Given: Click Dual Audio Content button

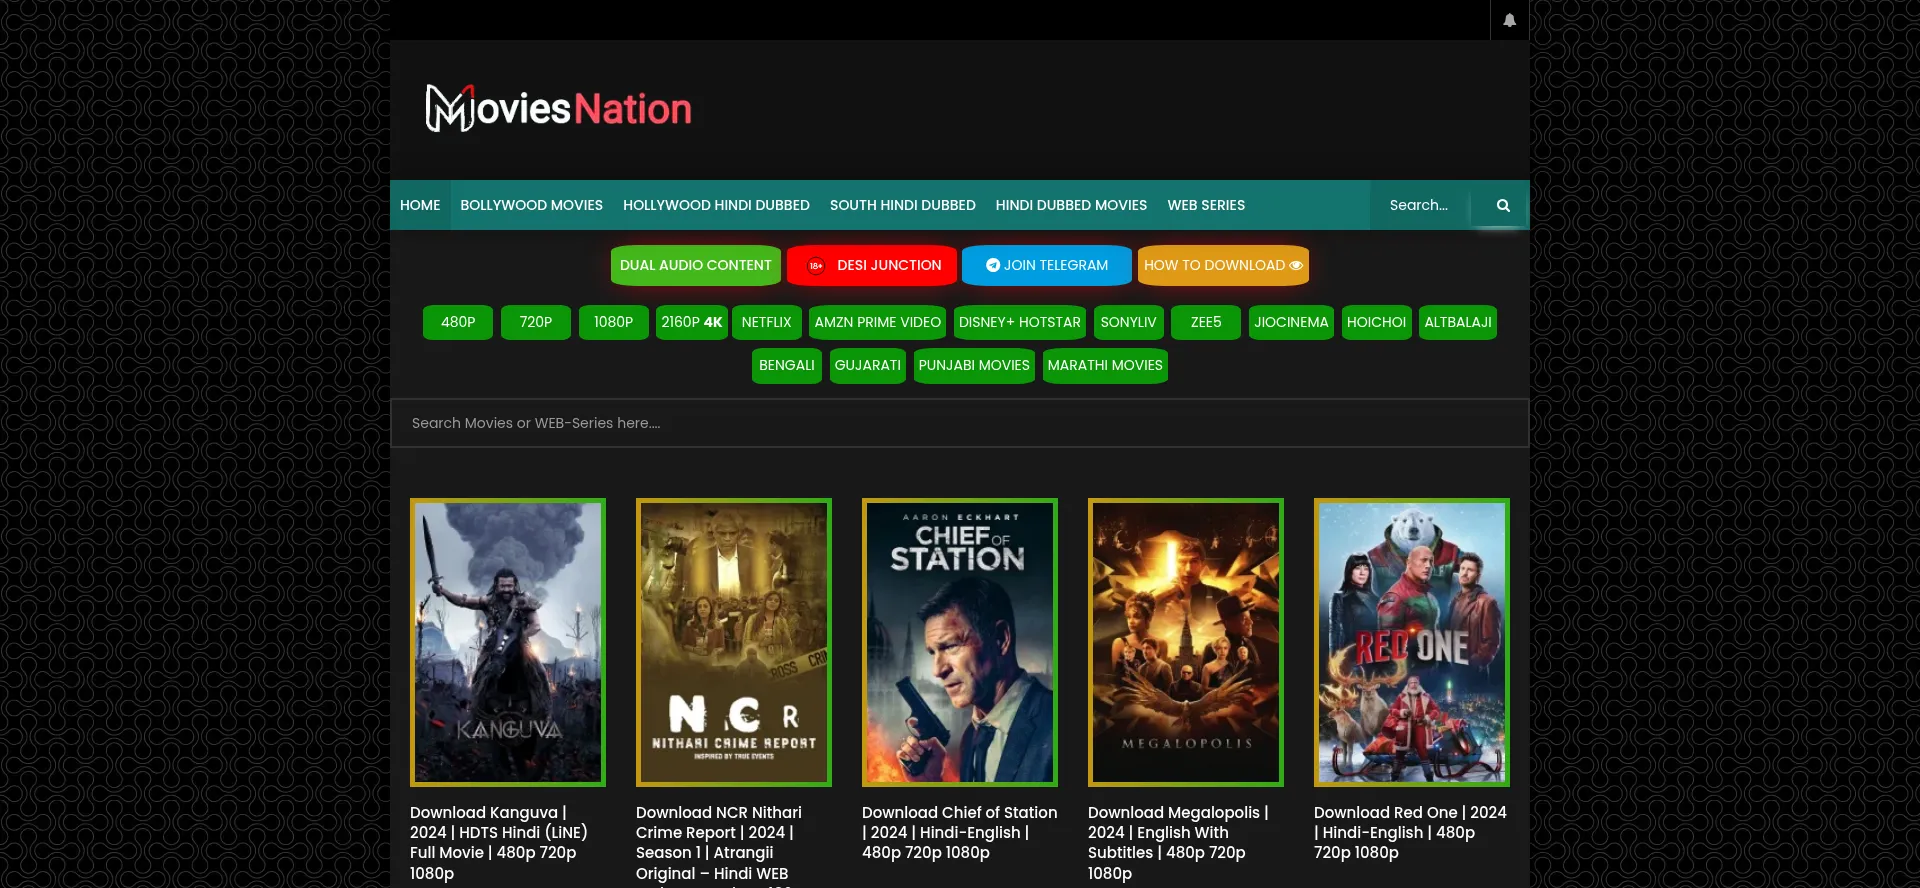Looking at the screenshot, I should (696, 265).
